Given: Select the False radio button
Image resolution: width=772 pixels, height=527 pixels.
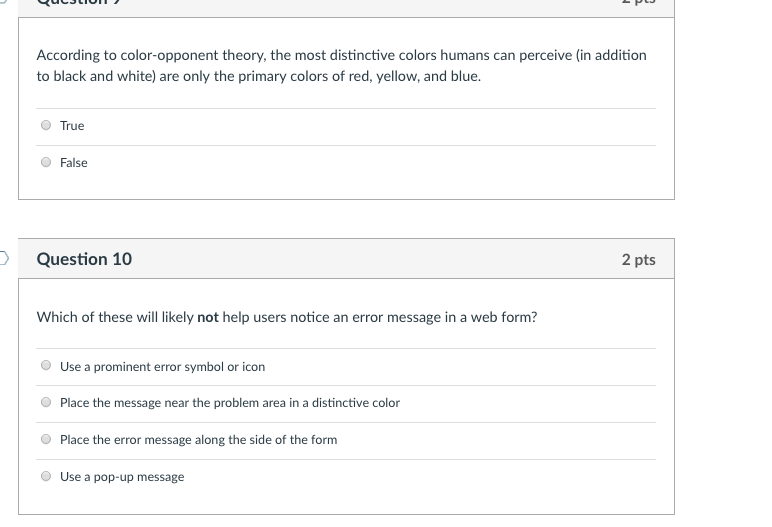Looking at the screenshot, I should click(46, 162).
